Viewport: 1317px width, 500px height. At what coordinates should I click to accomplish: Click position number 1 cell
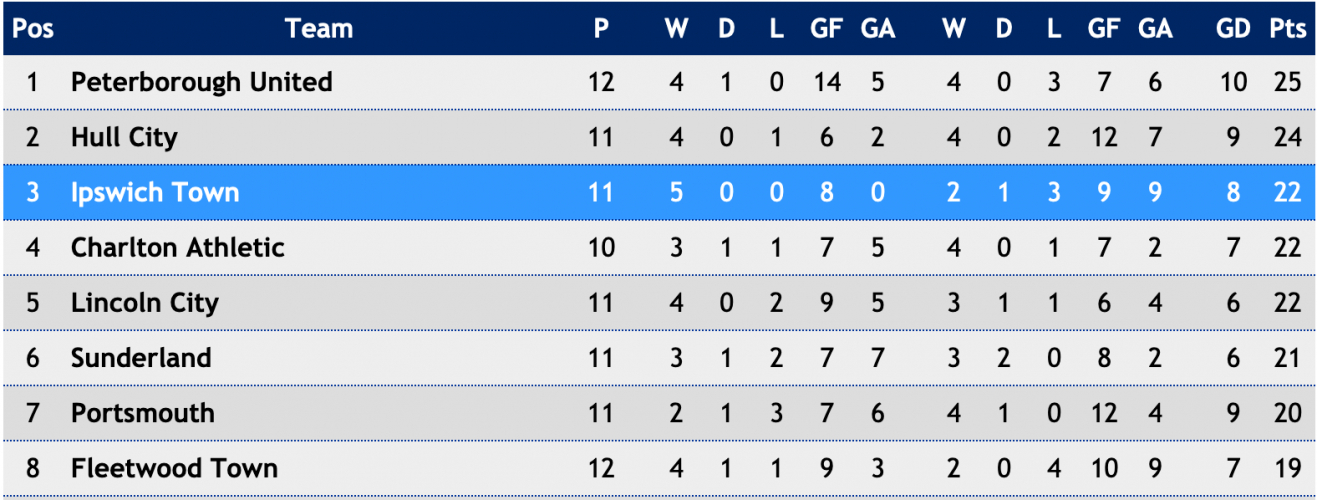32,82
